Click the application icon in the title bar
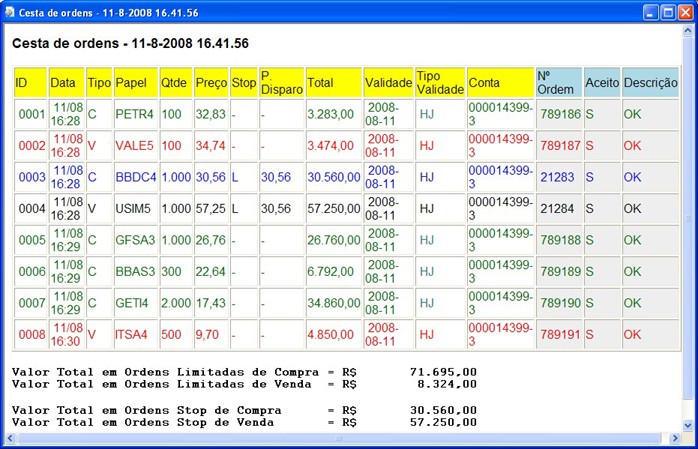This screenshot has height=449, width=698. [11, 11]
